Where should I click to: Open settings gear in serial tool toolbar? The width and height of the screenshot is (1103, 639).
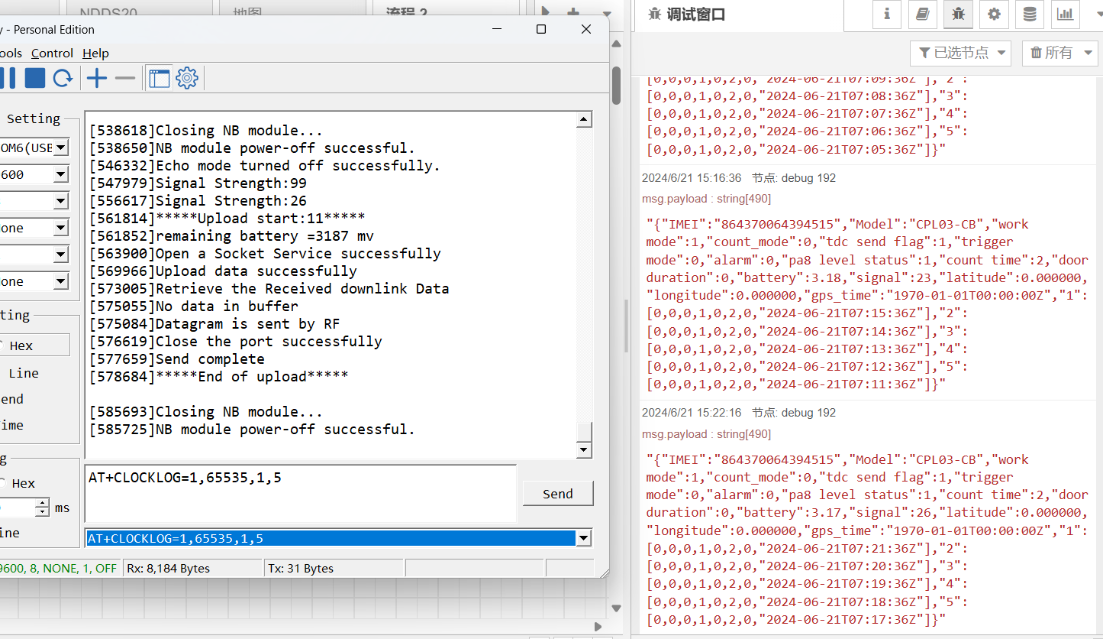[x=187, y=78]
